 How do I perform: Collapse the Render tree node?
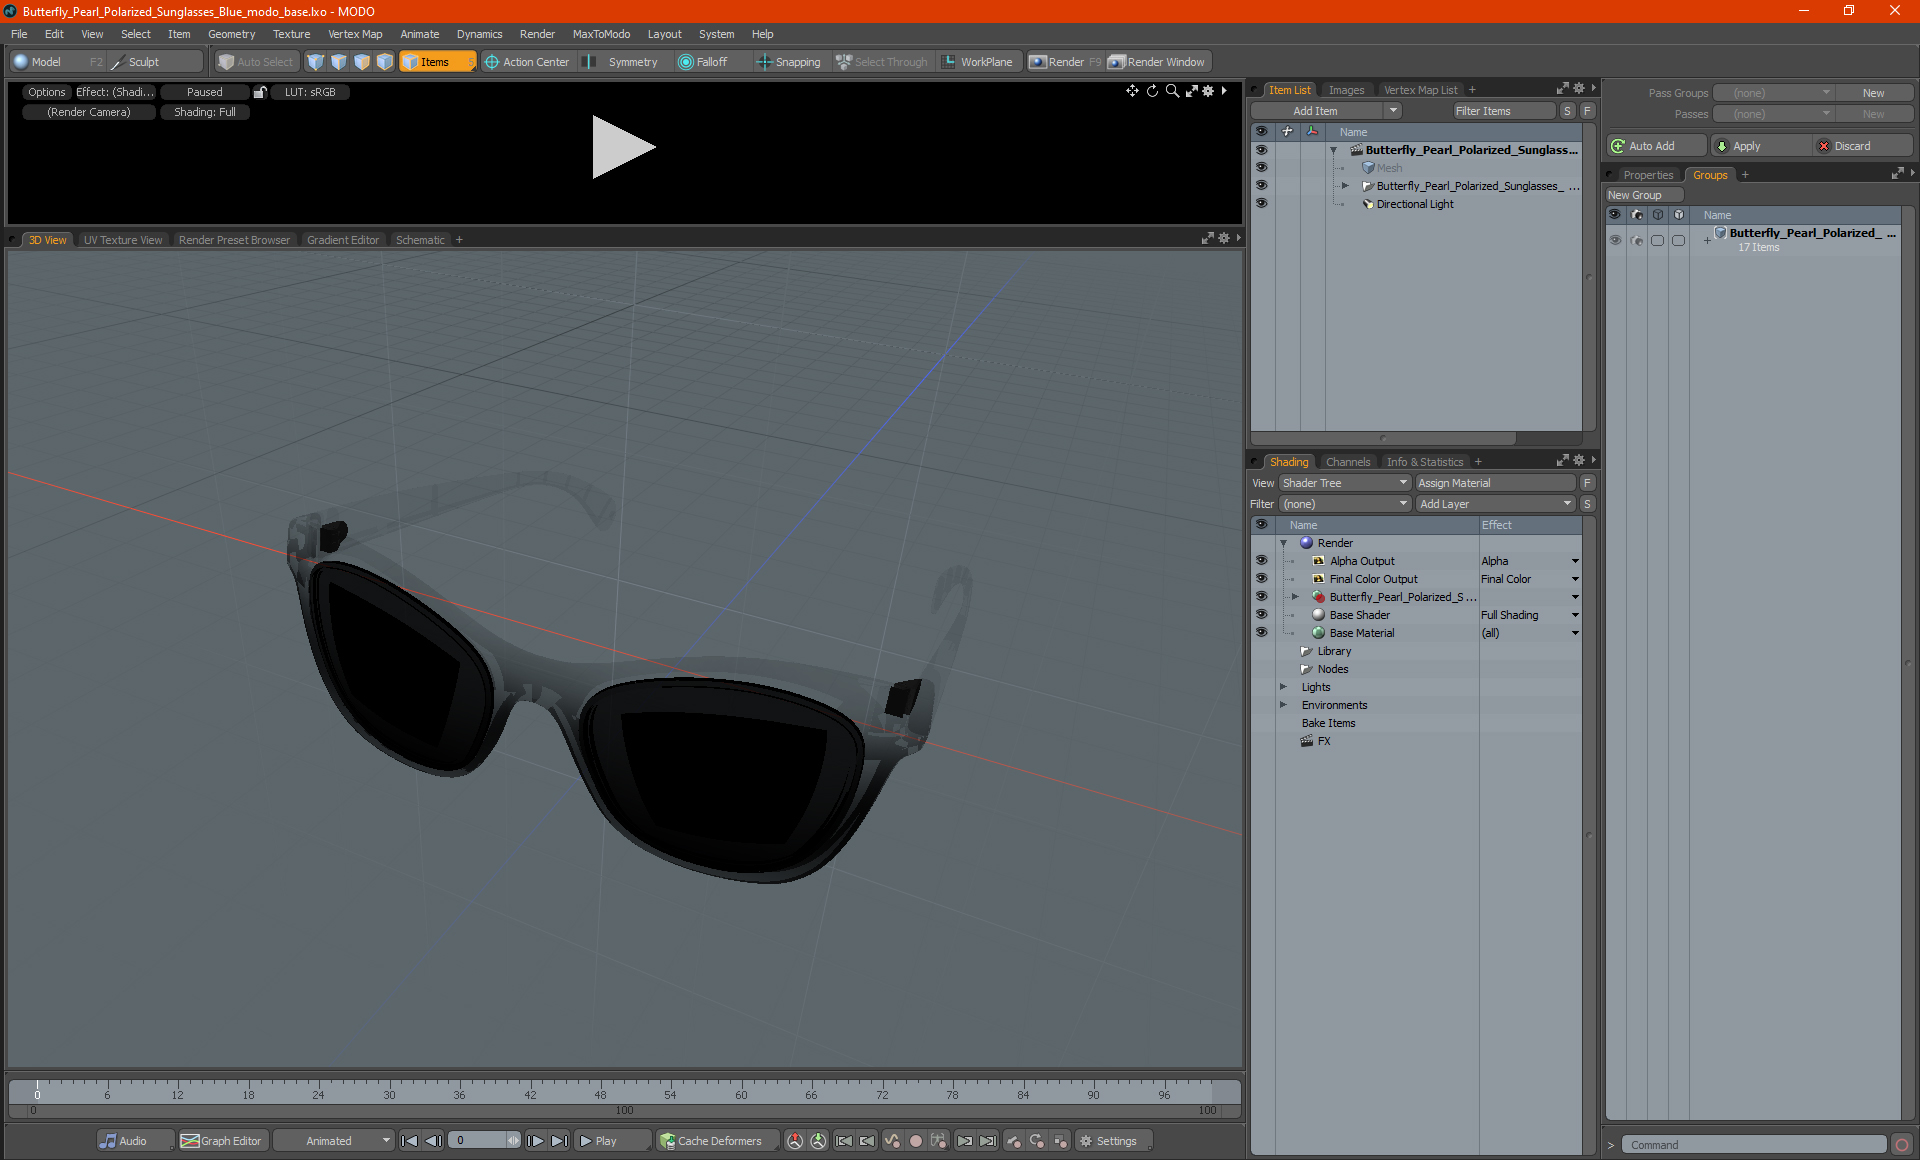coord(1283,543)
